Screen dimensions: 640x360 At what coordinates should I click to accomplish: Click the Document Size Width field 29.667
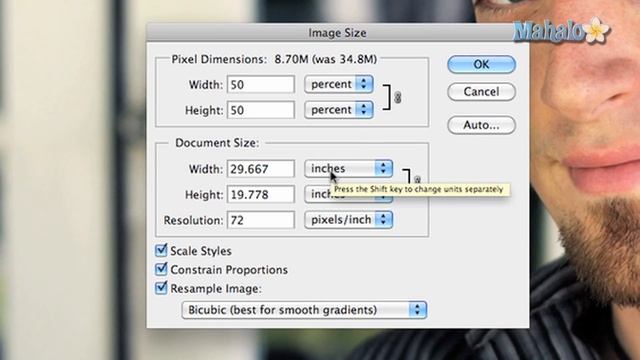pyautogui.click(x=260, y=169)
